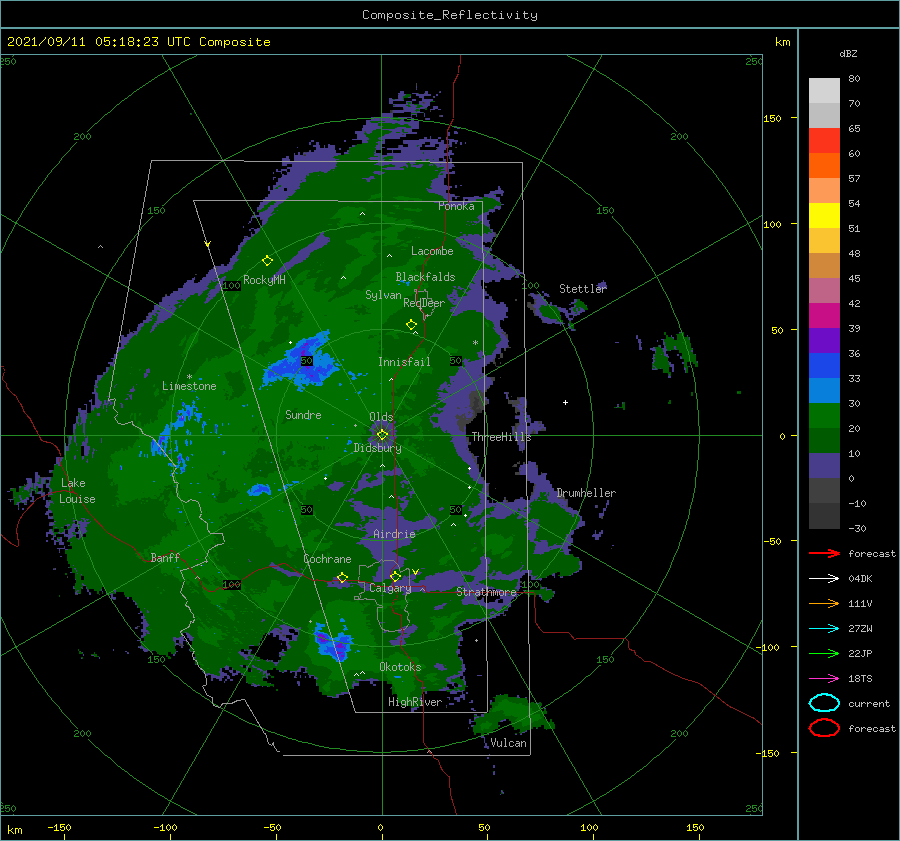
Task: Click the cyan 'current' ellipse icon
Action: pyautogui.click(x=824, y=703)
